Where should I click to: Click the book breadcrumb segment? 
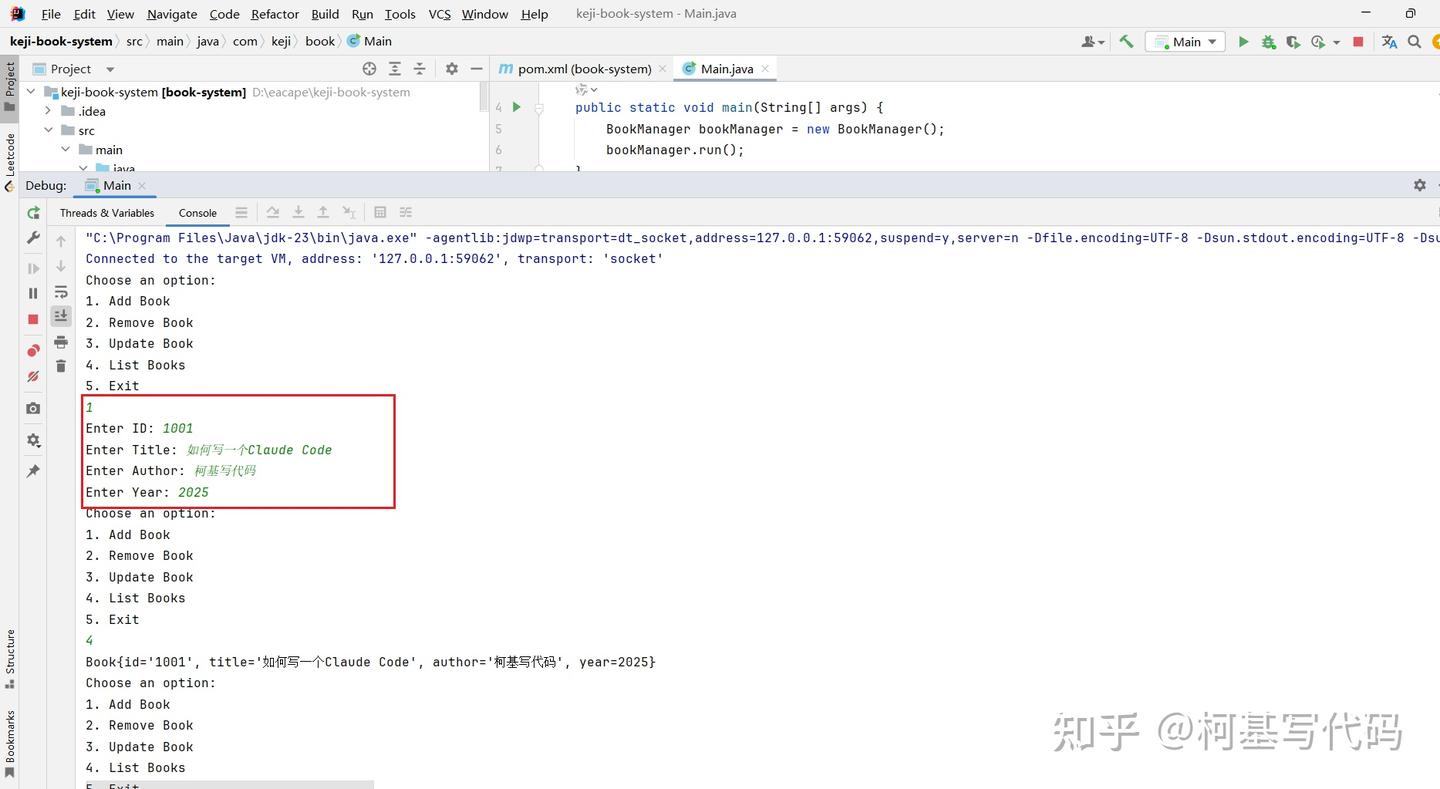click(x=320, y=41)
